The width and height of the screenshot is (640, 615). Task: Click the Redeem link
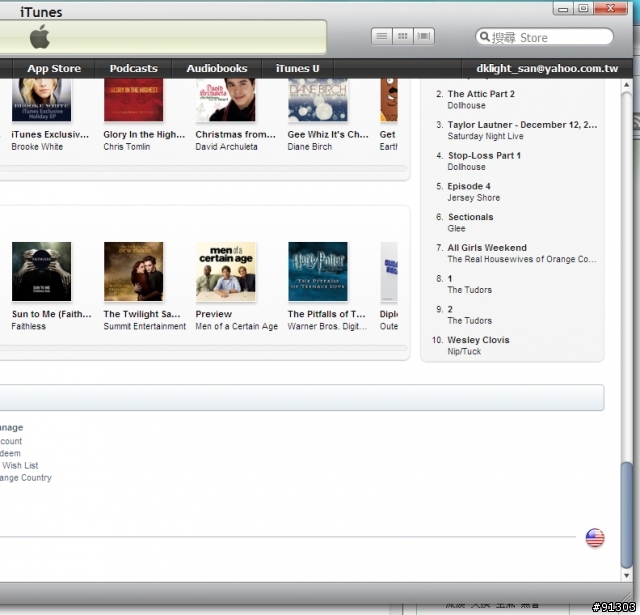10,453
